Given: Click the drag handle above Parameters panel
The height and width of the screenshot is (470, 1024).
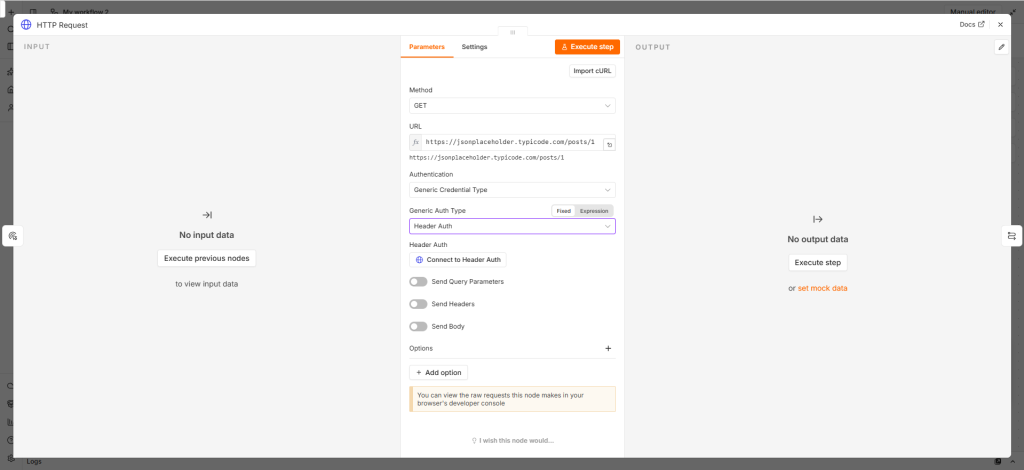Looking at the screenshot, I should (513, 31).
